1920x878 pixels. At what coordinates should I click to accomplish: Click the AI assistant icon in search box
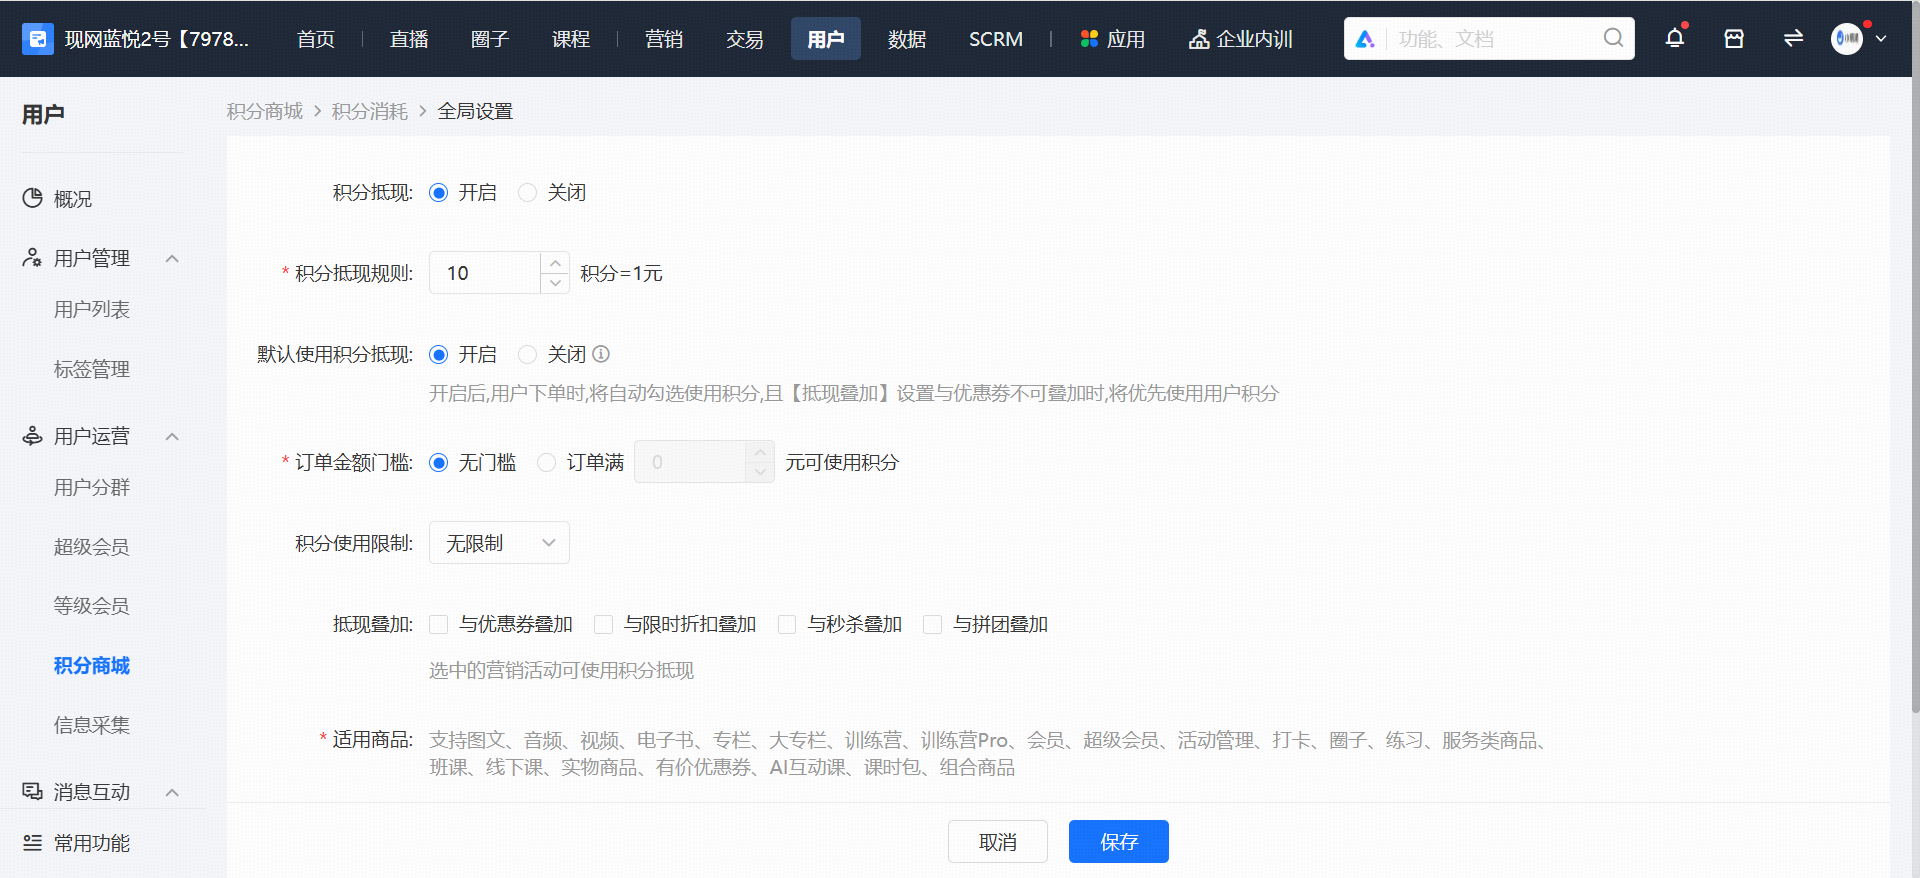(1365, 39)
